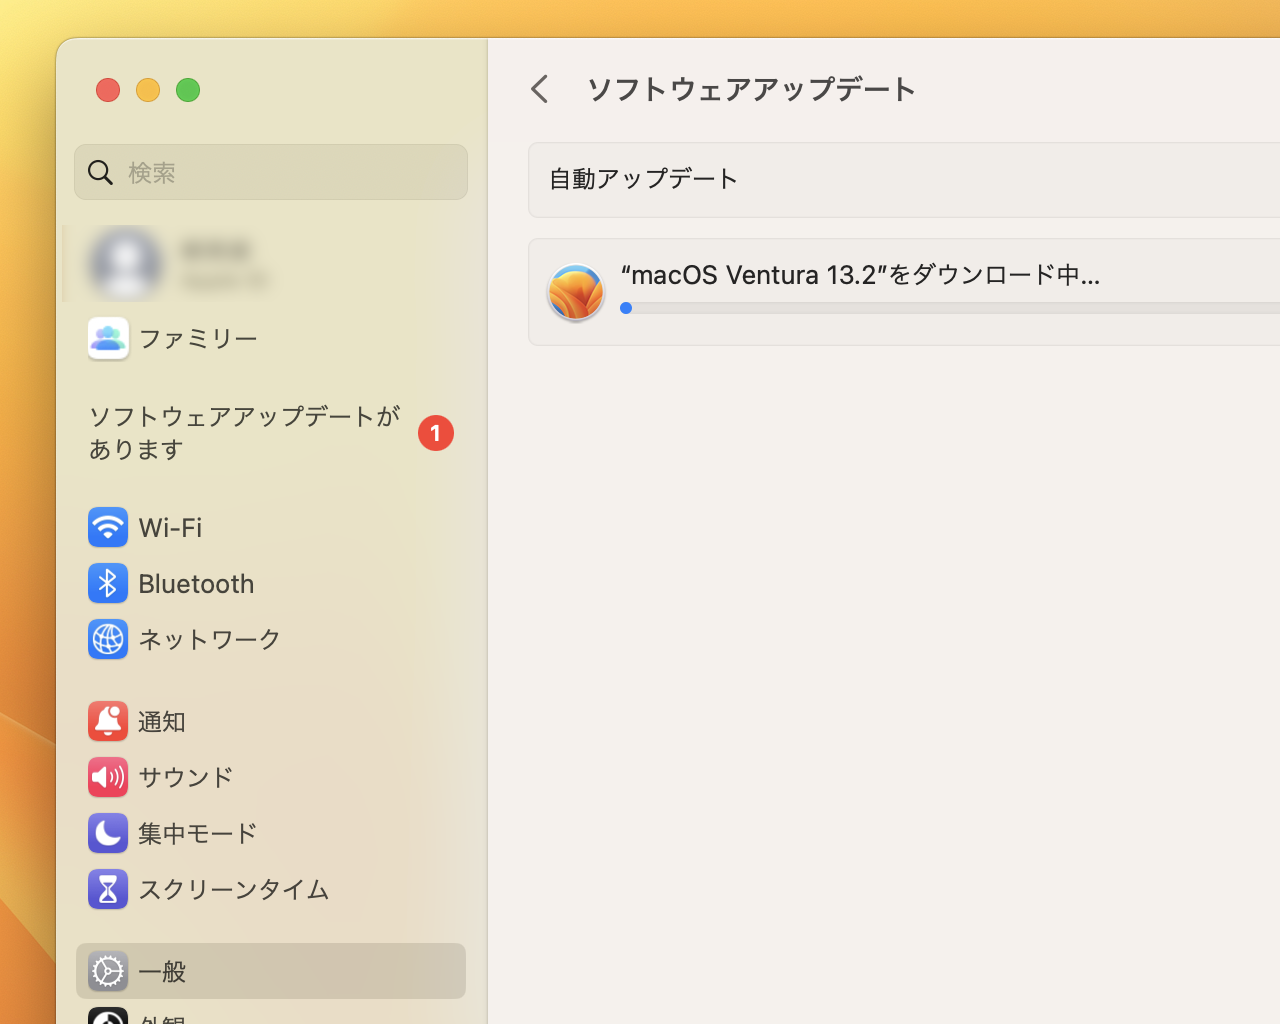Open the ファミリー family sharing icon
This screenshot has height=1024, width=1280.
coord(108,338)
